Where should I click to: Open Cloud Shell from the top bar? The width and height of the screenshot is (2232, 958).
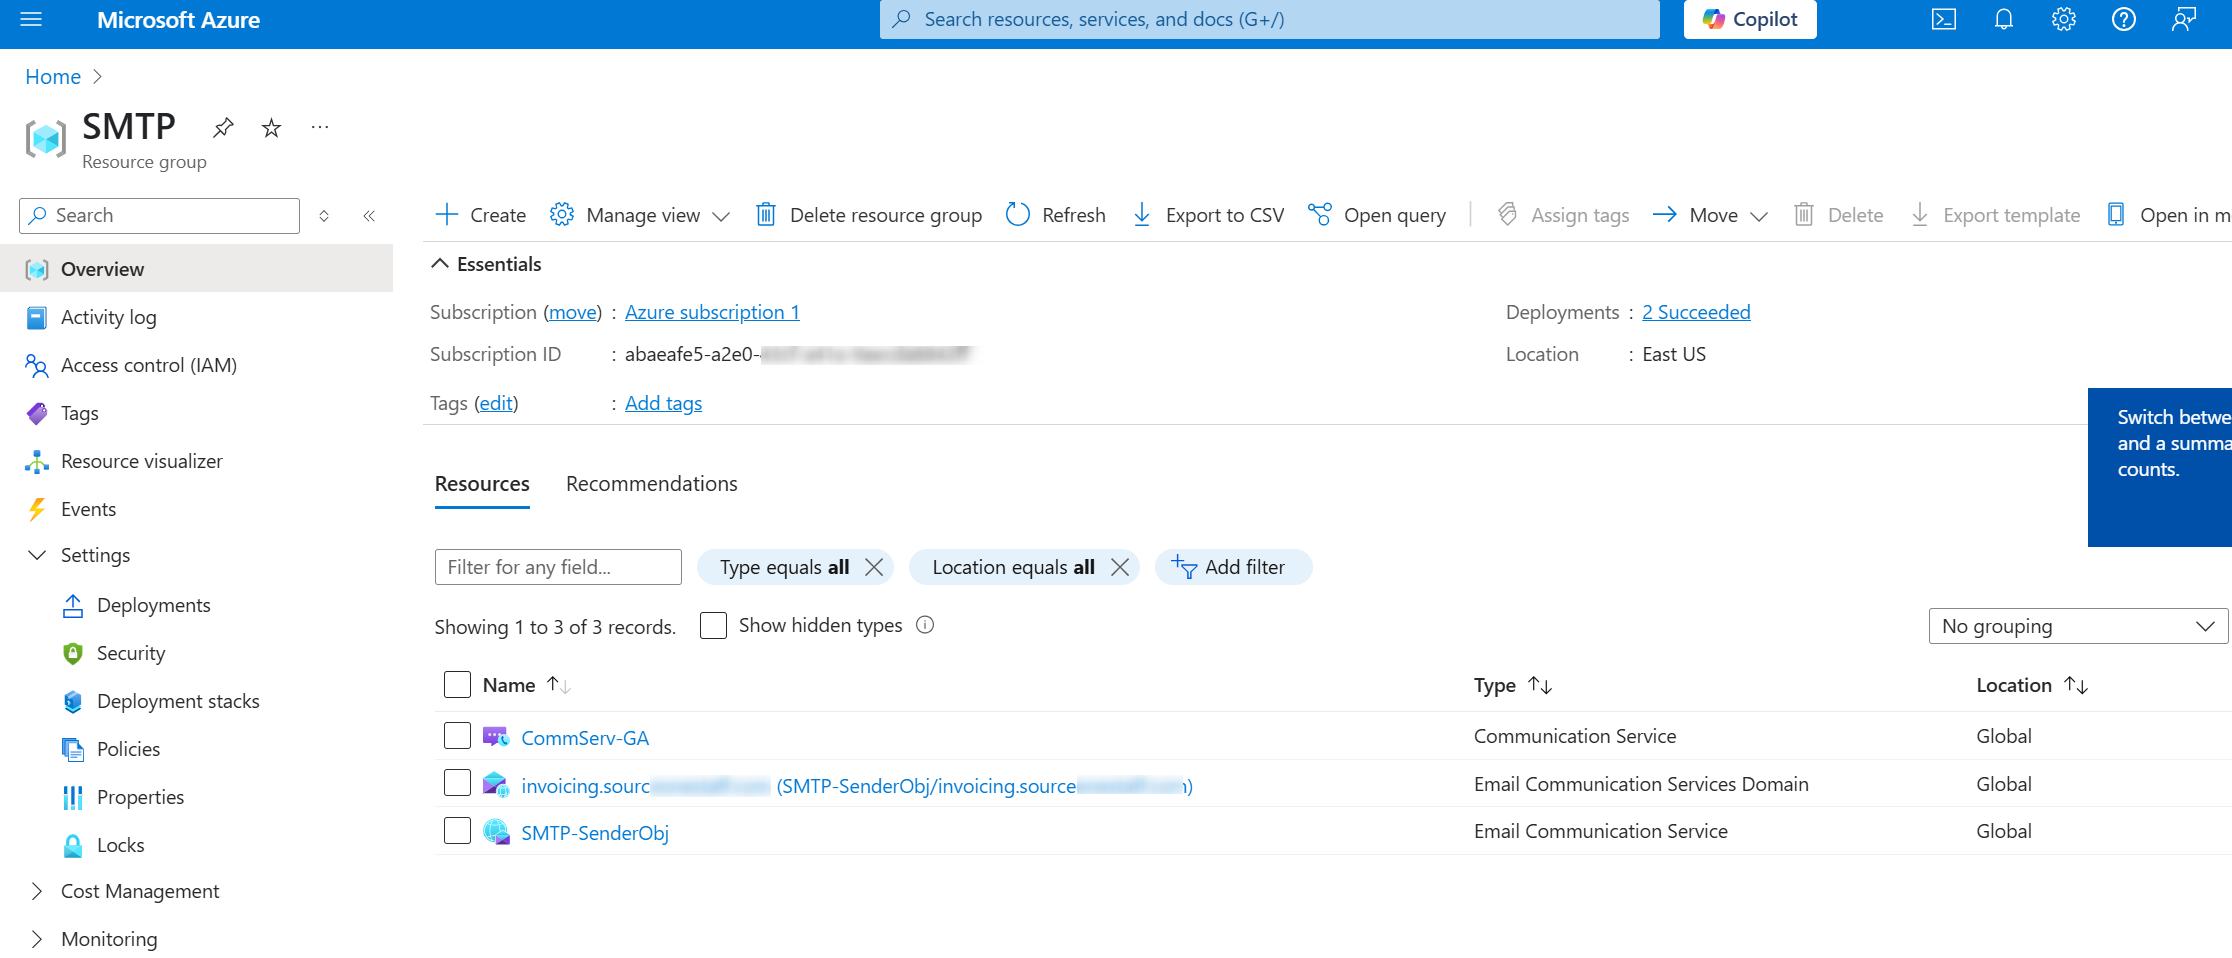pos(1943,19)
